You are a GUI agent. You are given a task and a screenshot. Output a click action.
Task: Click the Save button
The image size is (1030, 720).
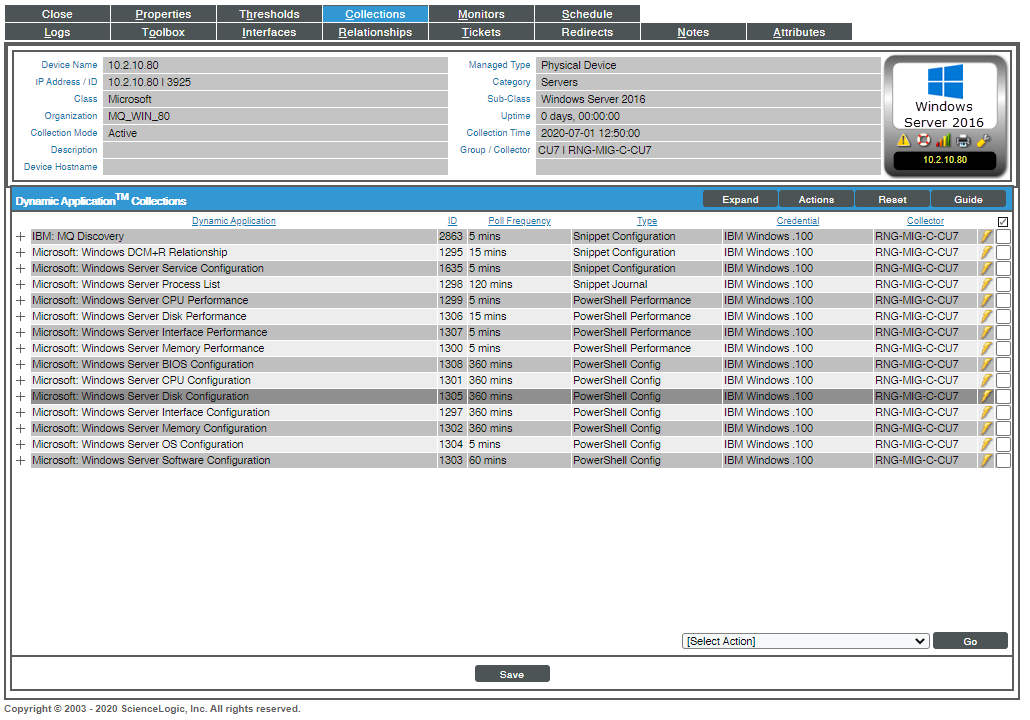(512, 673)
